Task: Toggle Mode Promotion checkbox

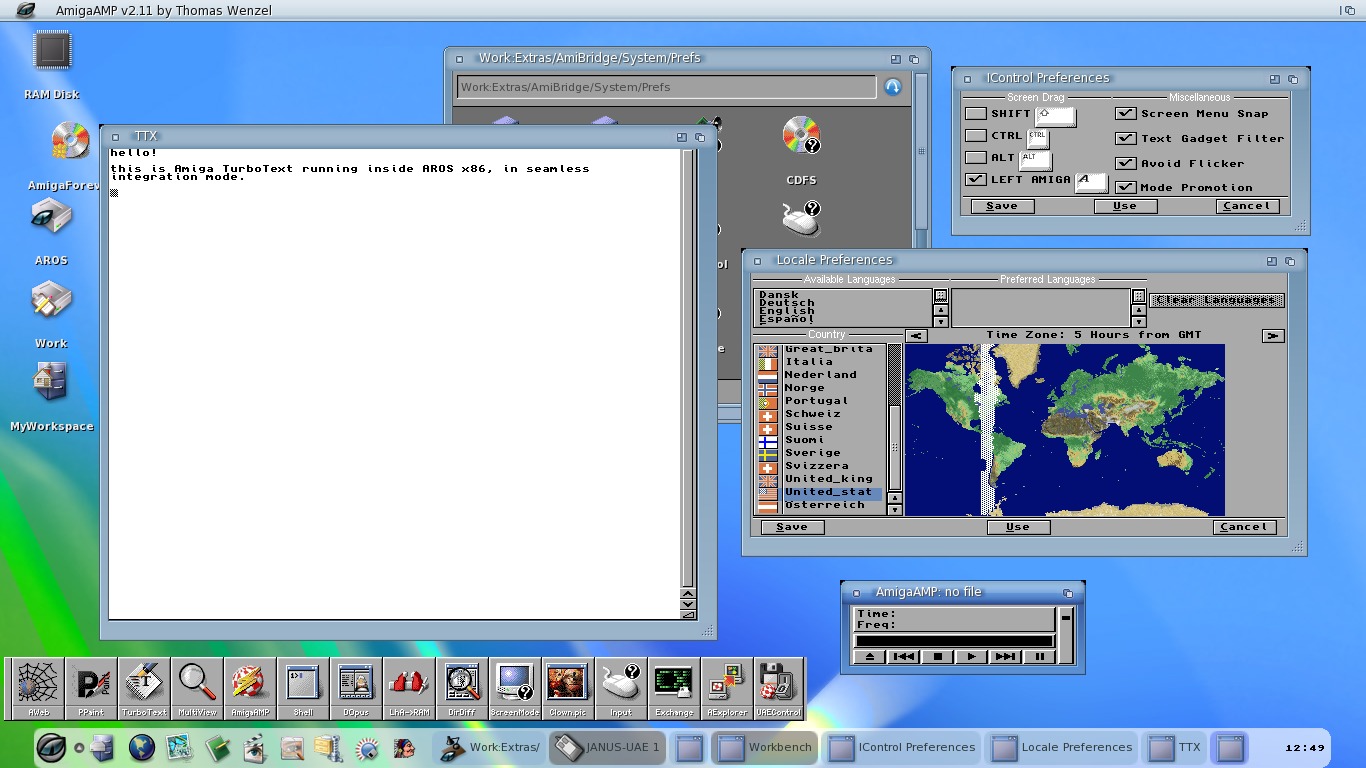Action: point(1126,187)
